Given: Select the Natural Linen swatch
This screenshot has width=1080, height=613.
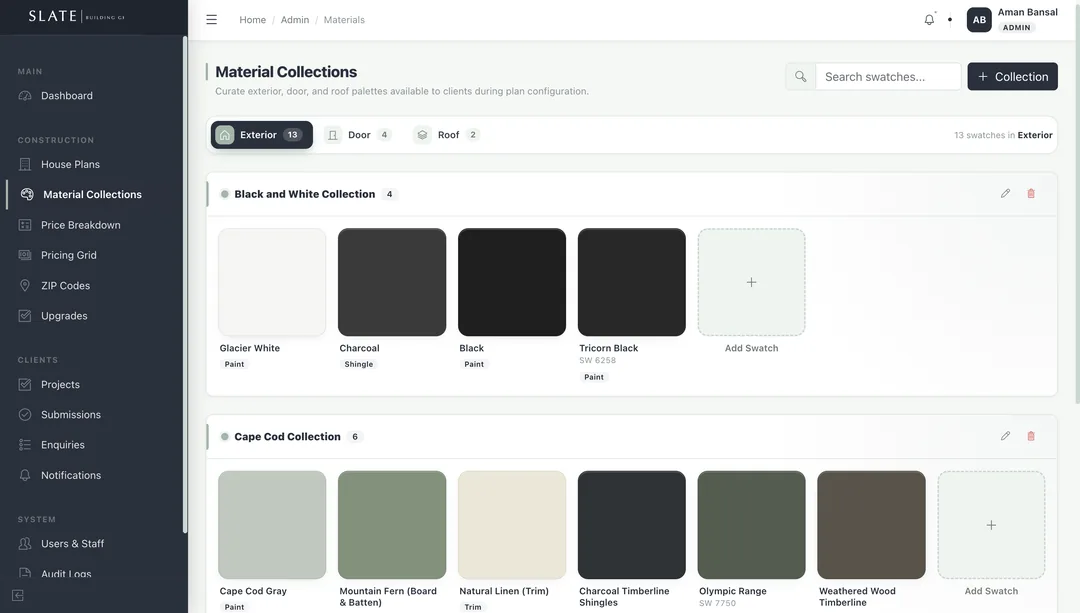Looking at the screenshot, I should click(x=512, y=525).
